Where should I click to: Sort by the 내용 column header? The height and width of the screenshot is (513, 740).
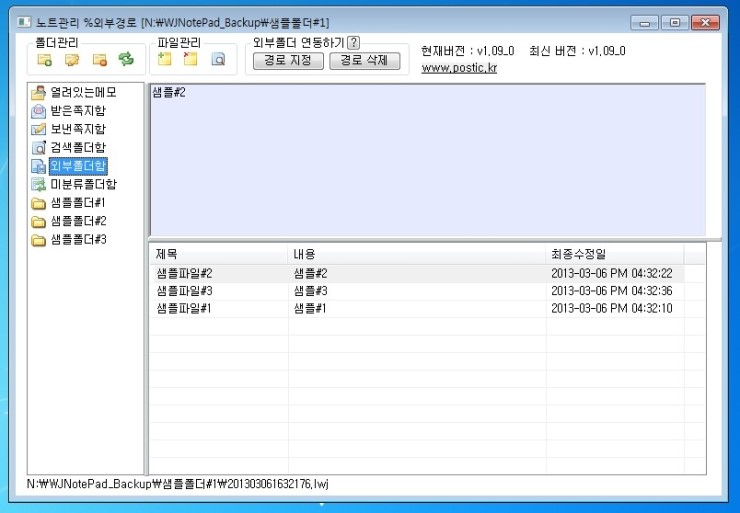[417, 254]
